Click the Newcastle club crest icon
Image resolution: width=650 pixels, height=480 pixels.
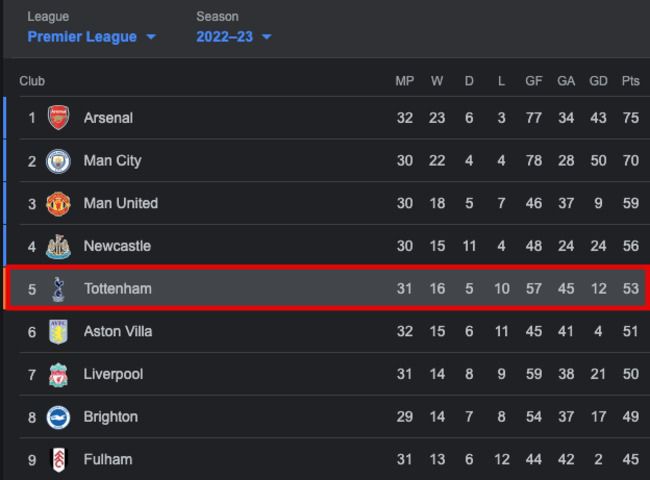(x=58, y=246)
